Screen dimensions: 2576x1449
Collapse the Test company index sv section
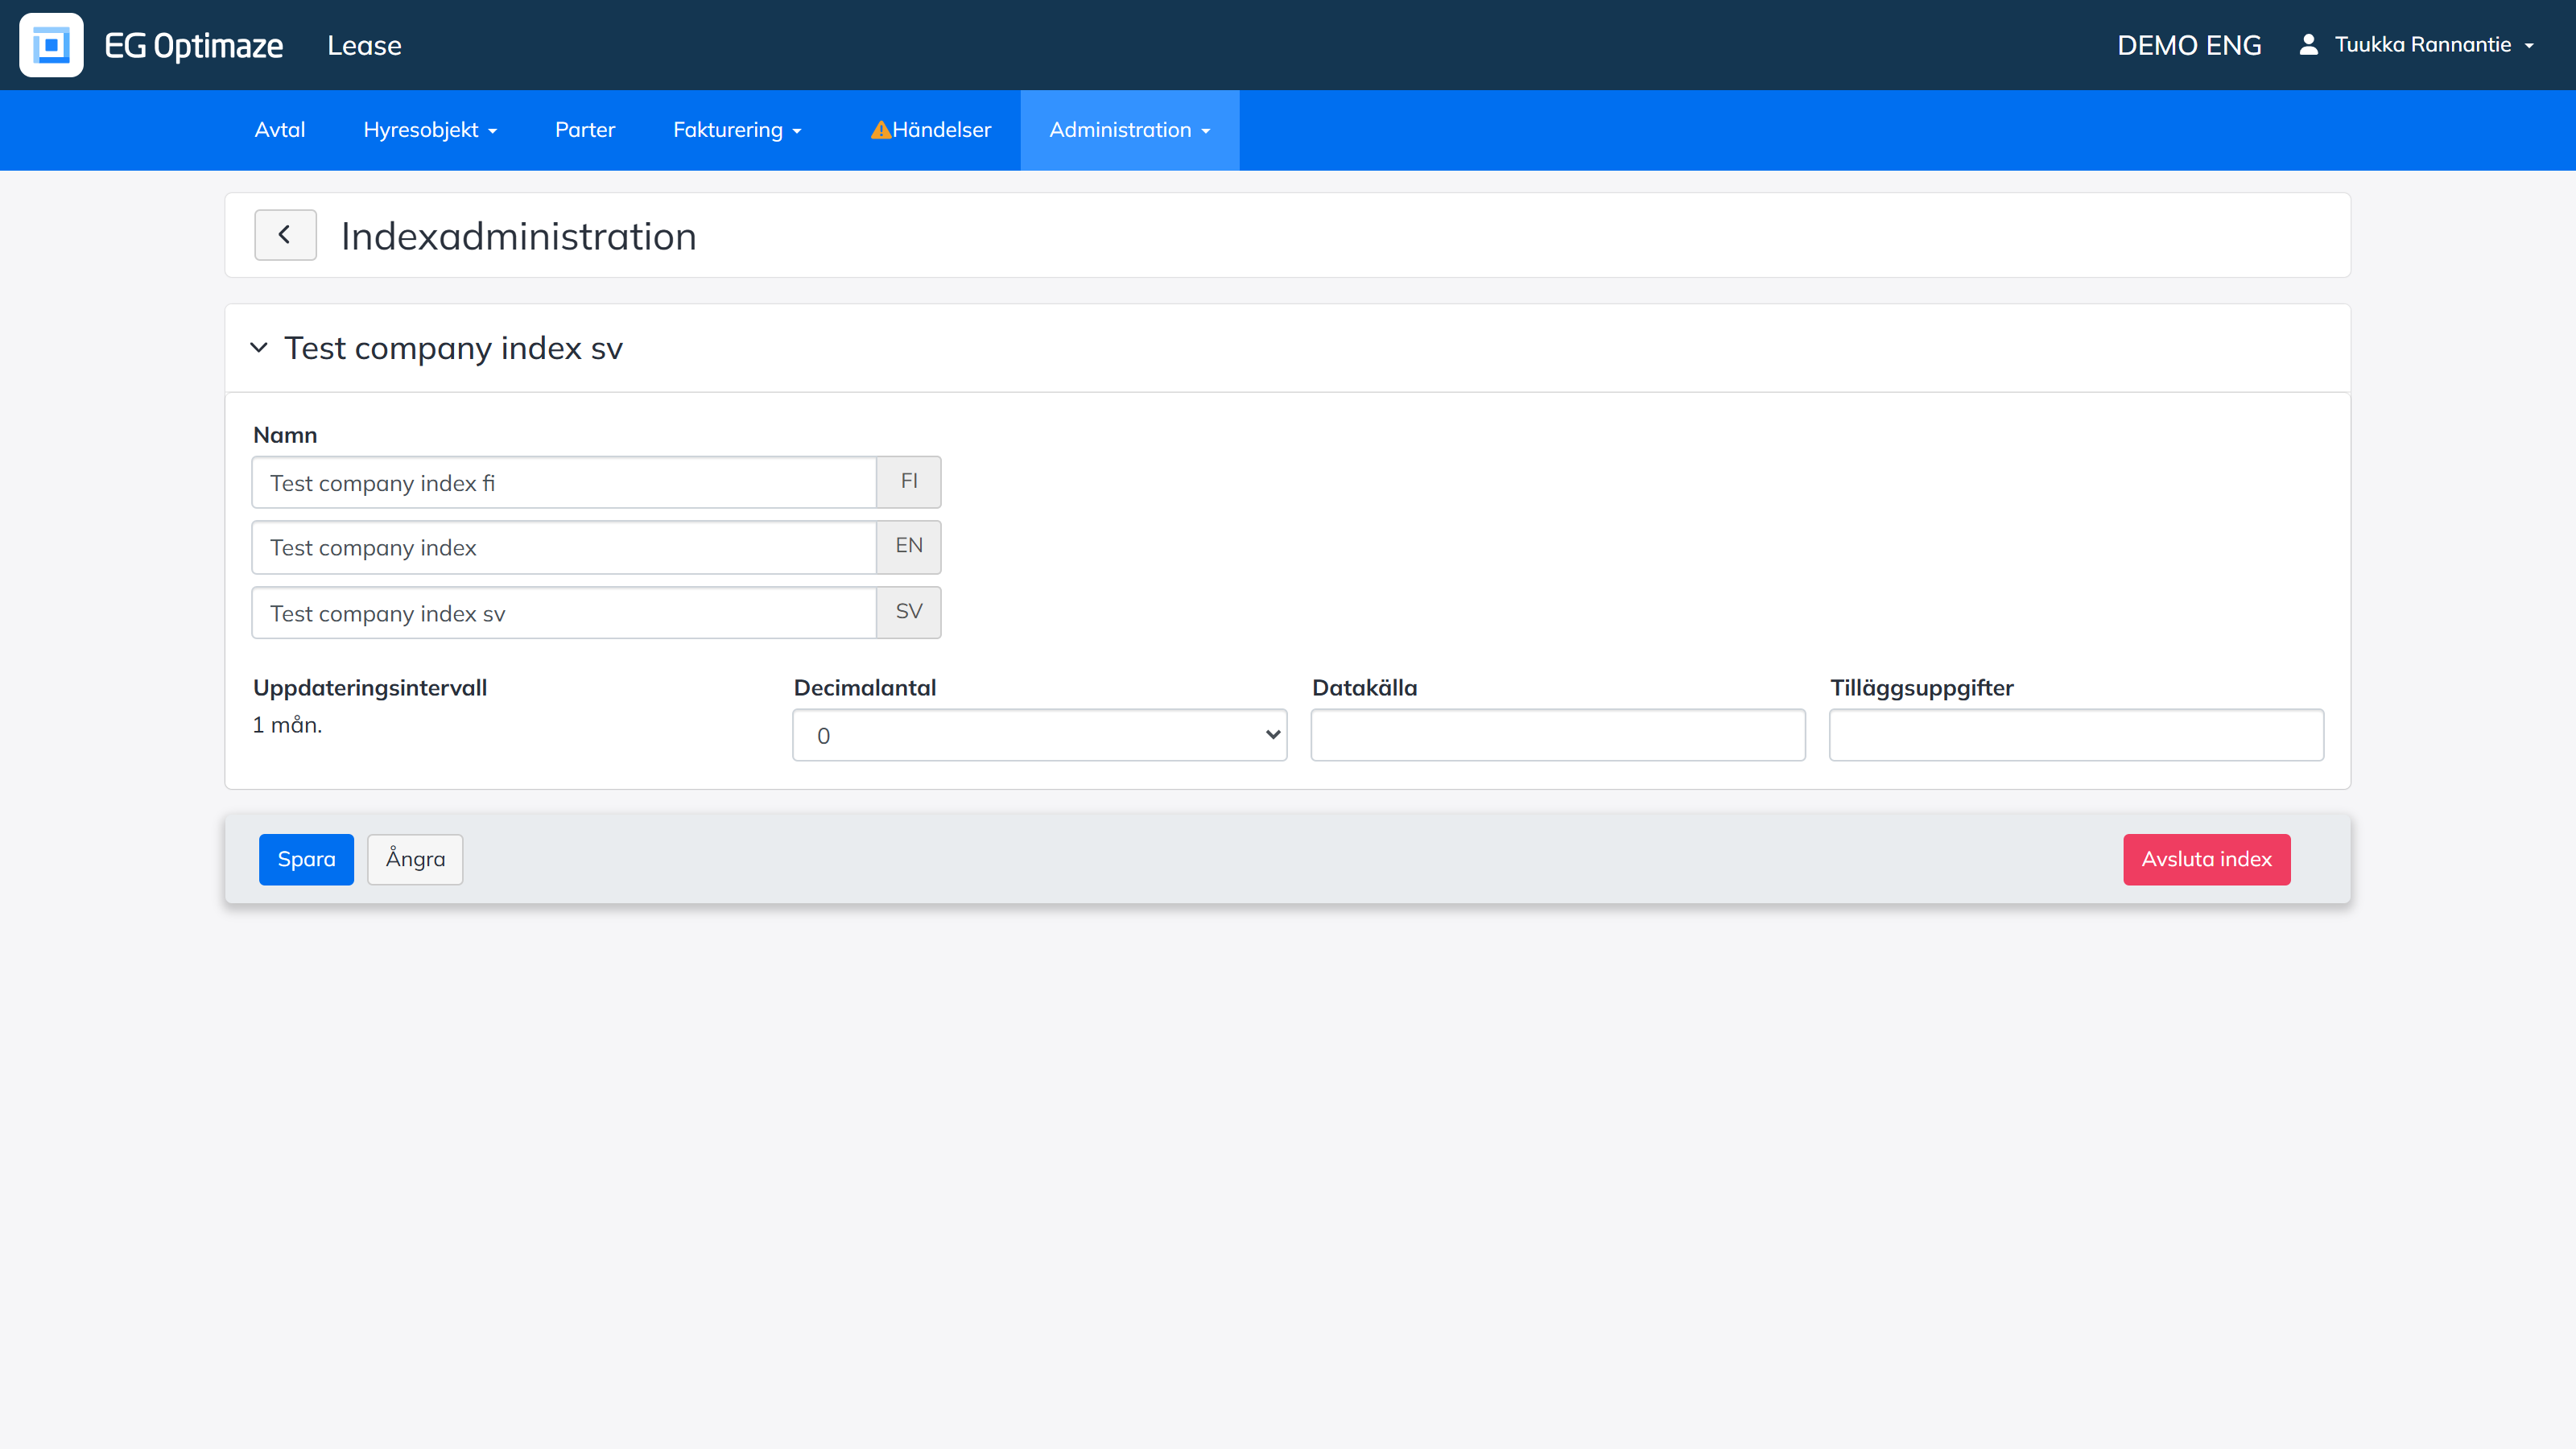click(x=259, y=348)
